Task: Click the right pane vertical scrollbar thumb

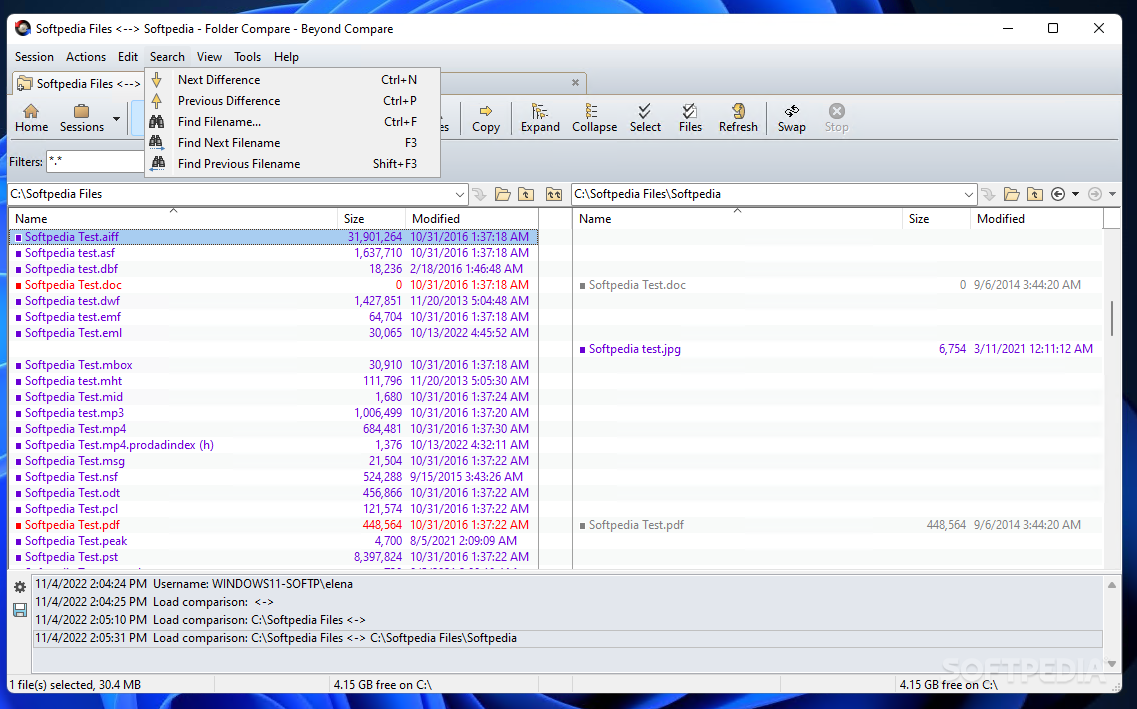Action: click(x=1112, y=318)
